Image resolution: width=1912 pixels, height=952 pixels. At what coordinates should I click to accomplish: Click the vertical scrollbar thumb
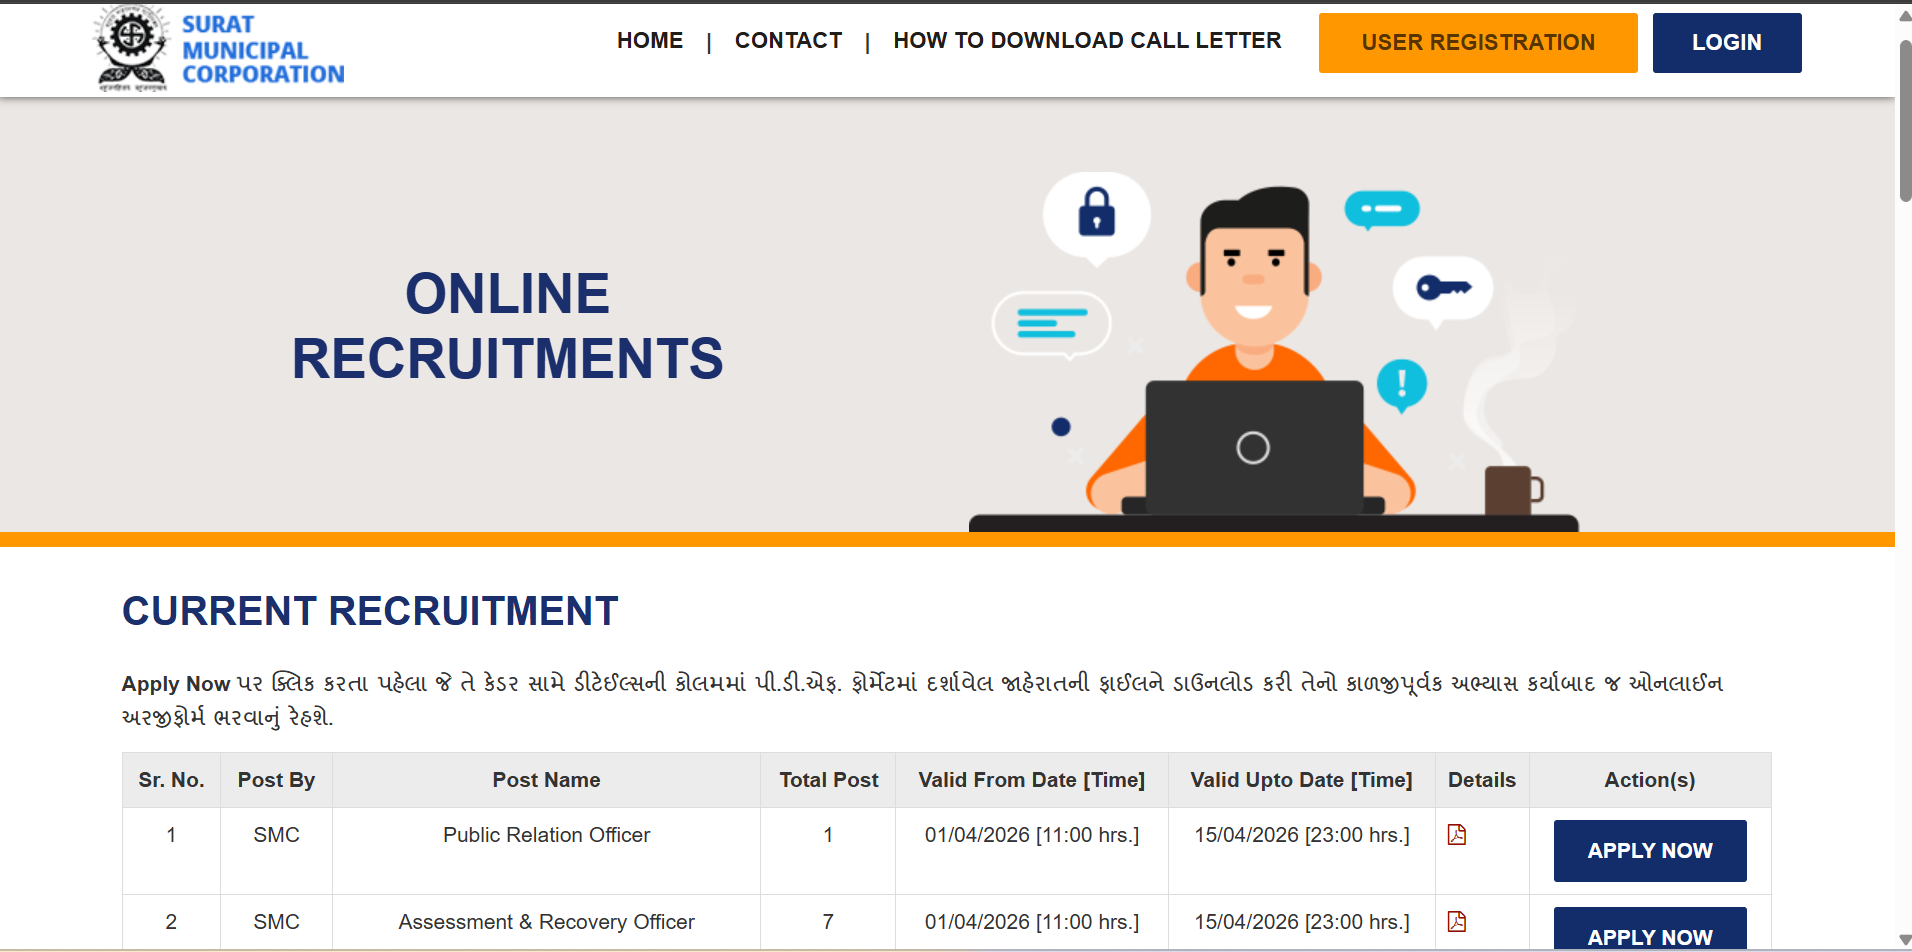[1904, 120]
